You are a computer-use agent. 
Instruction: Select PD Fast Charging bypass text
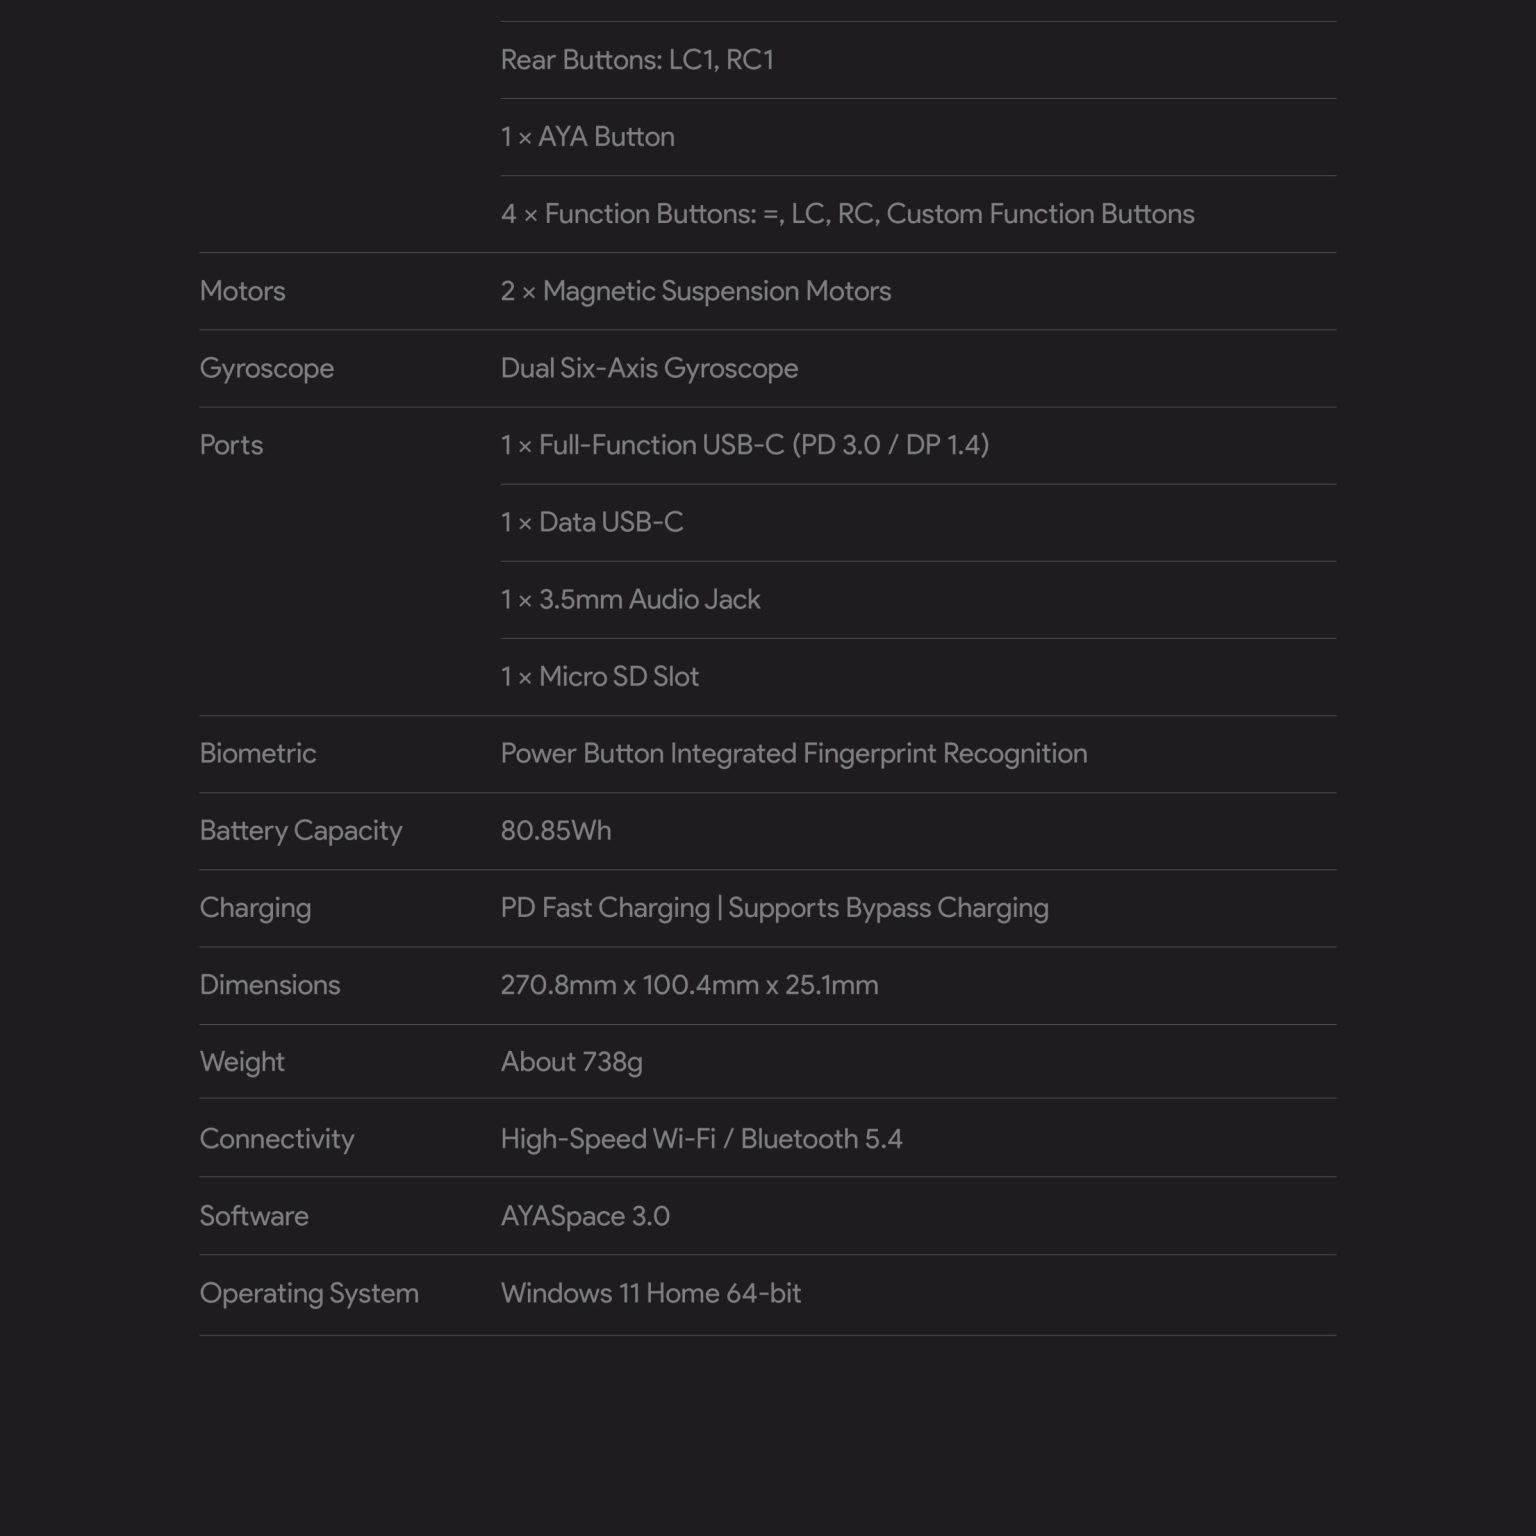coord(774,908)
